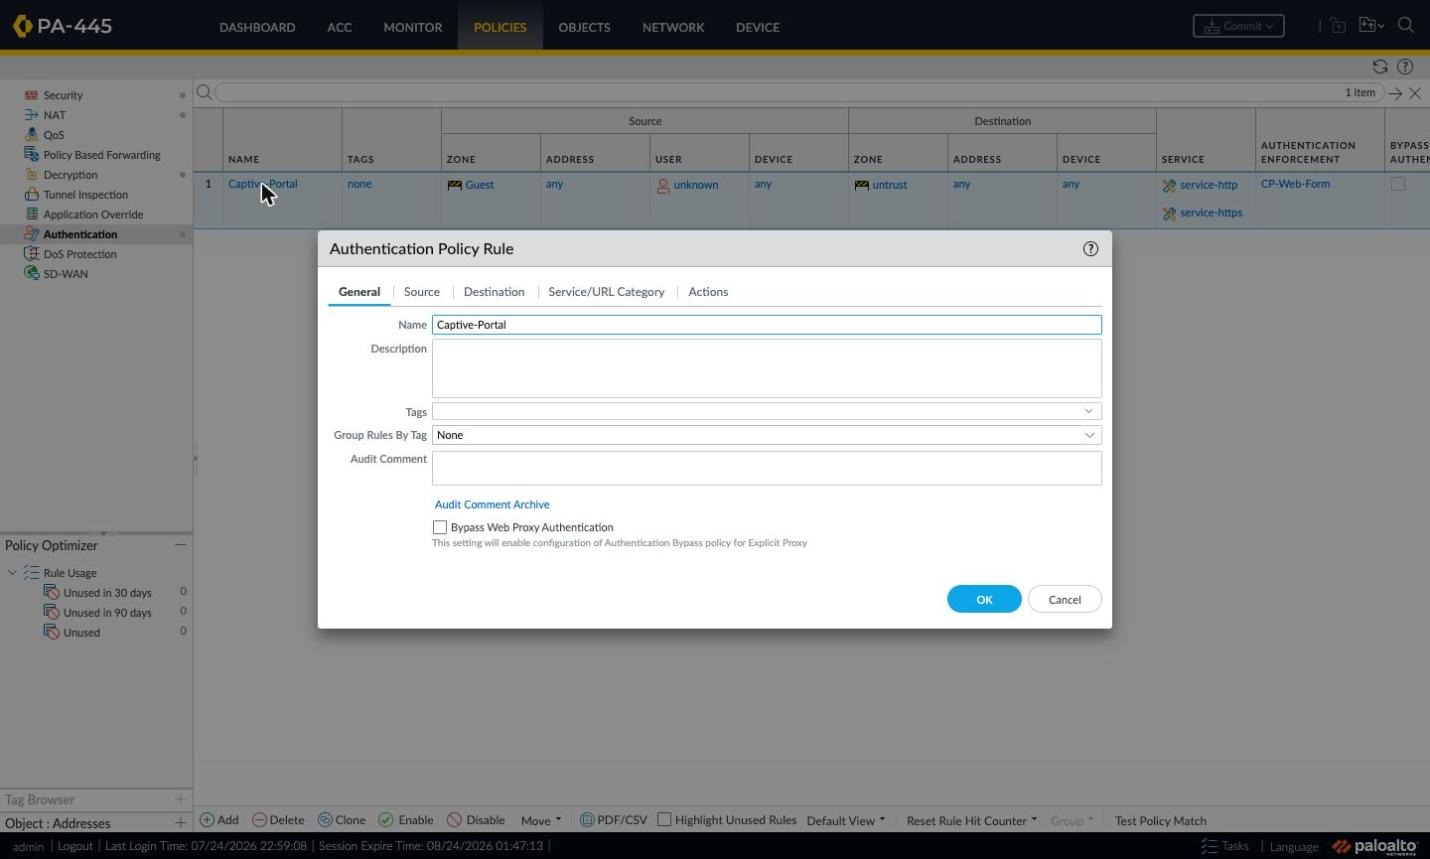Expand the Object : Addresses panel

[180, 823]
